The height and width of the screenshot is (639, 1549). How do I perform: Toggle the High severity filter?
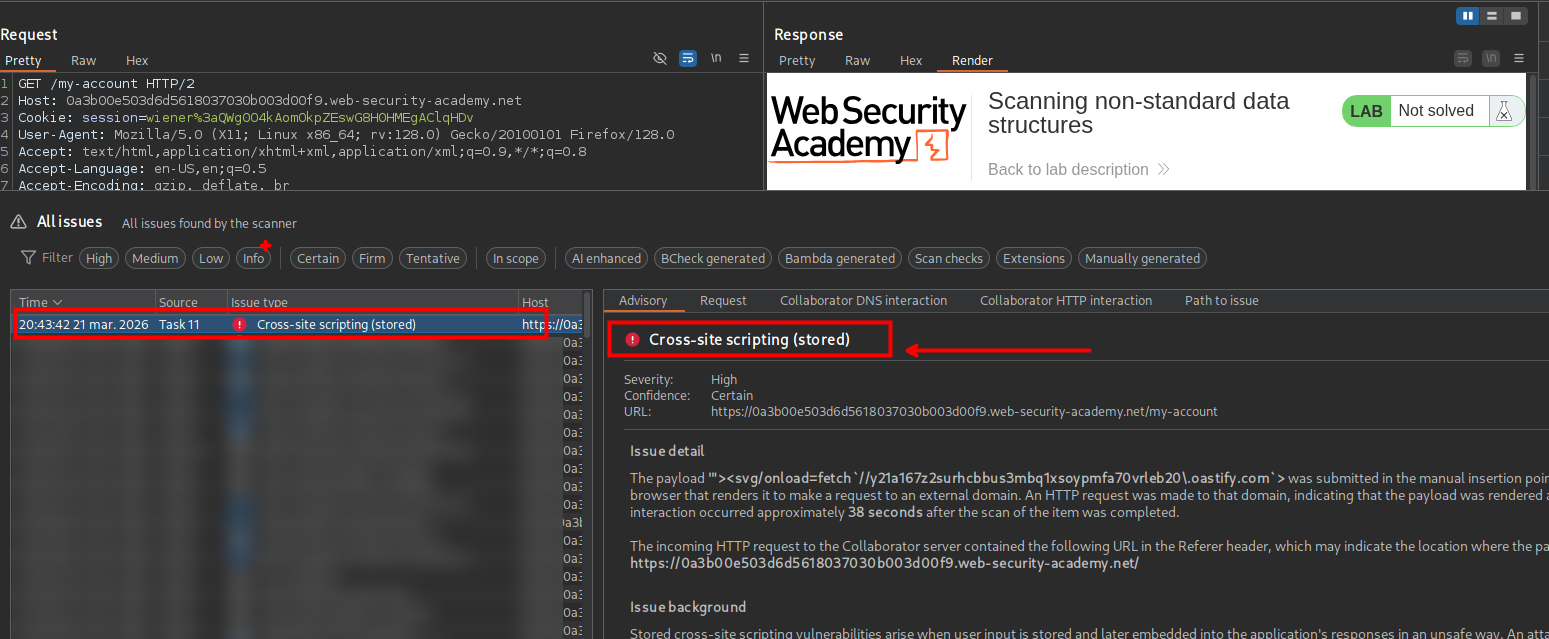99,258
